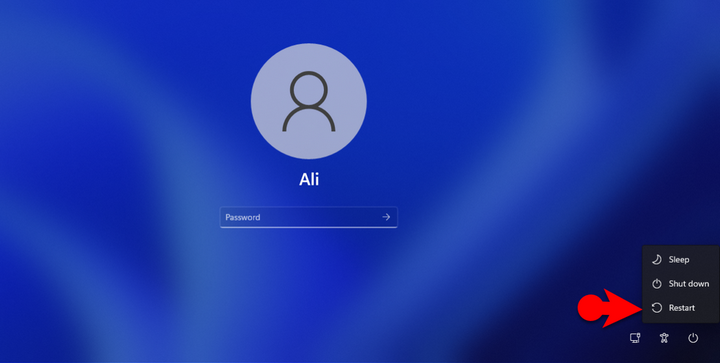
Task: Select Sleep from the power menu
Action: (680, 260)
